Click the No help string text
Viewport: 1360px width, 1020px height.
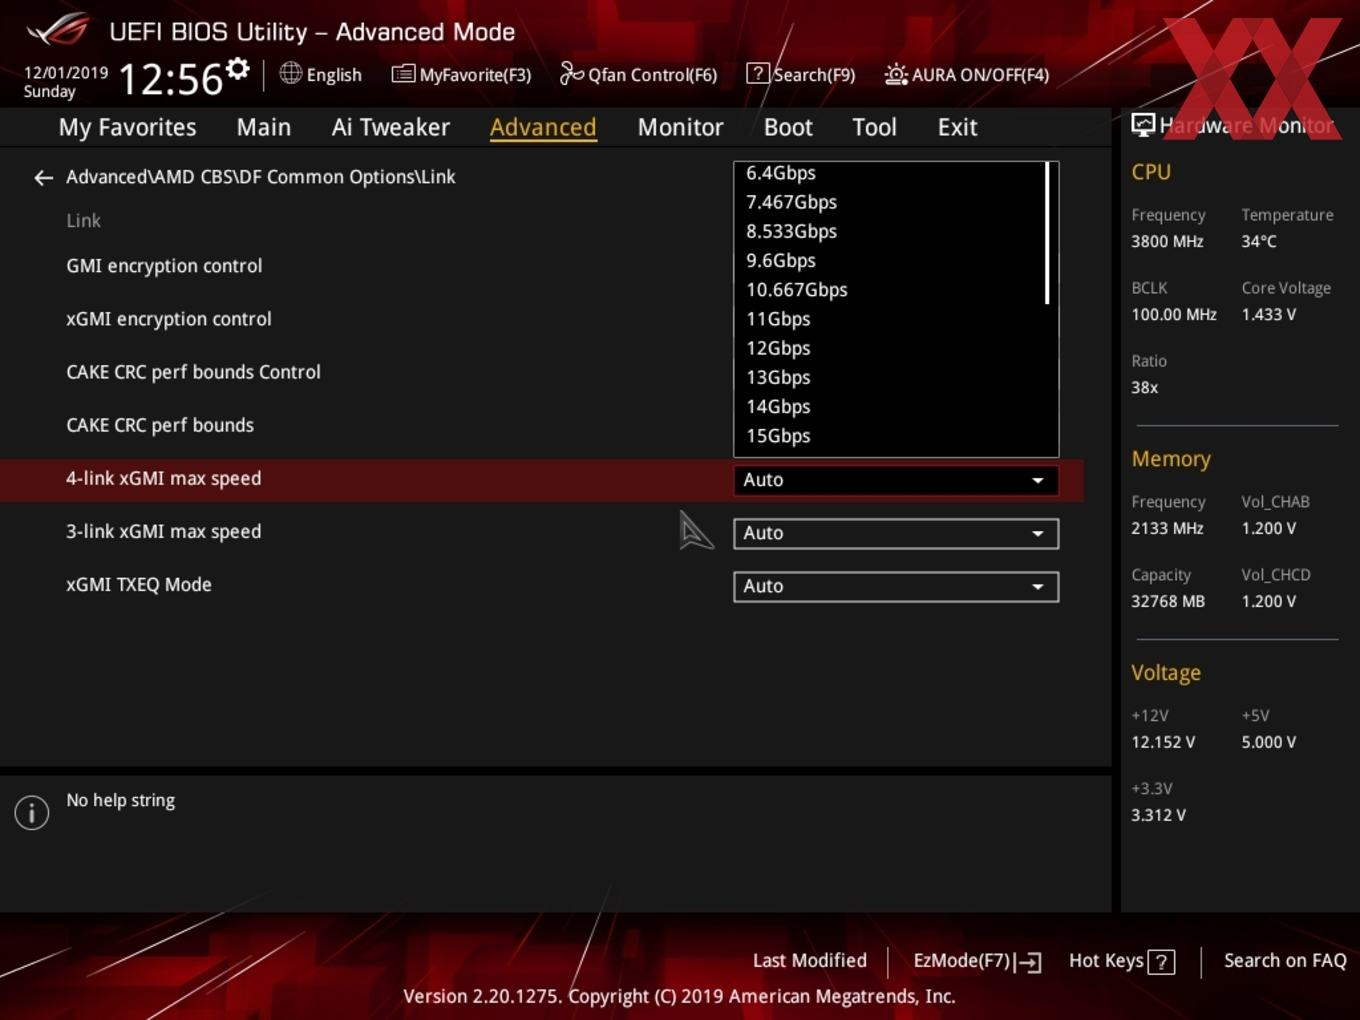(x=120, y=800)
